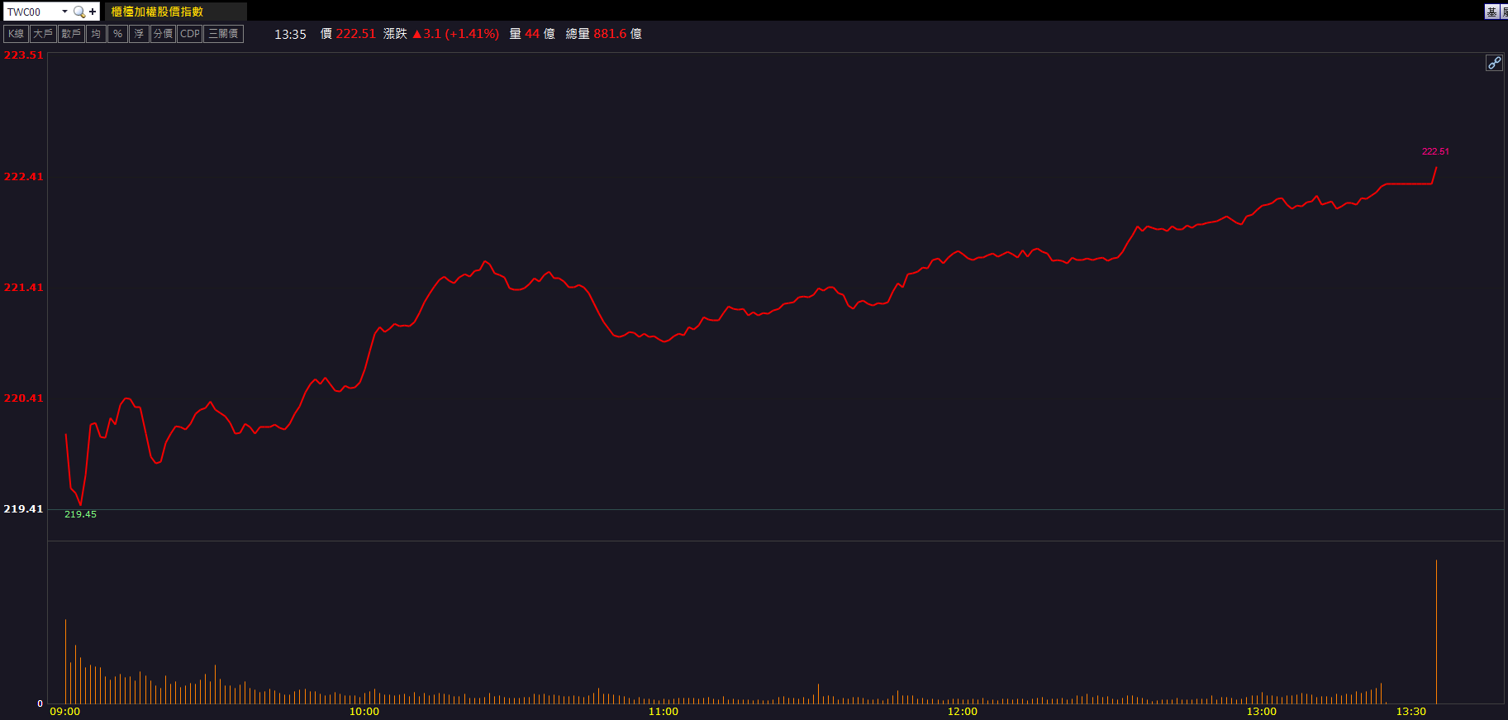Click the 11:00 time axis label

[663, 712]
